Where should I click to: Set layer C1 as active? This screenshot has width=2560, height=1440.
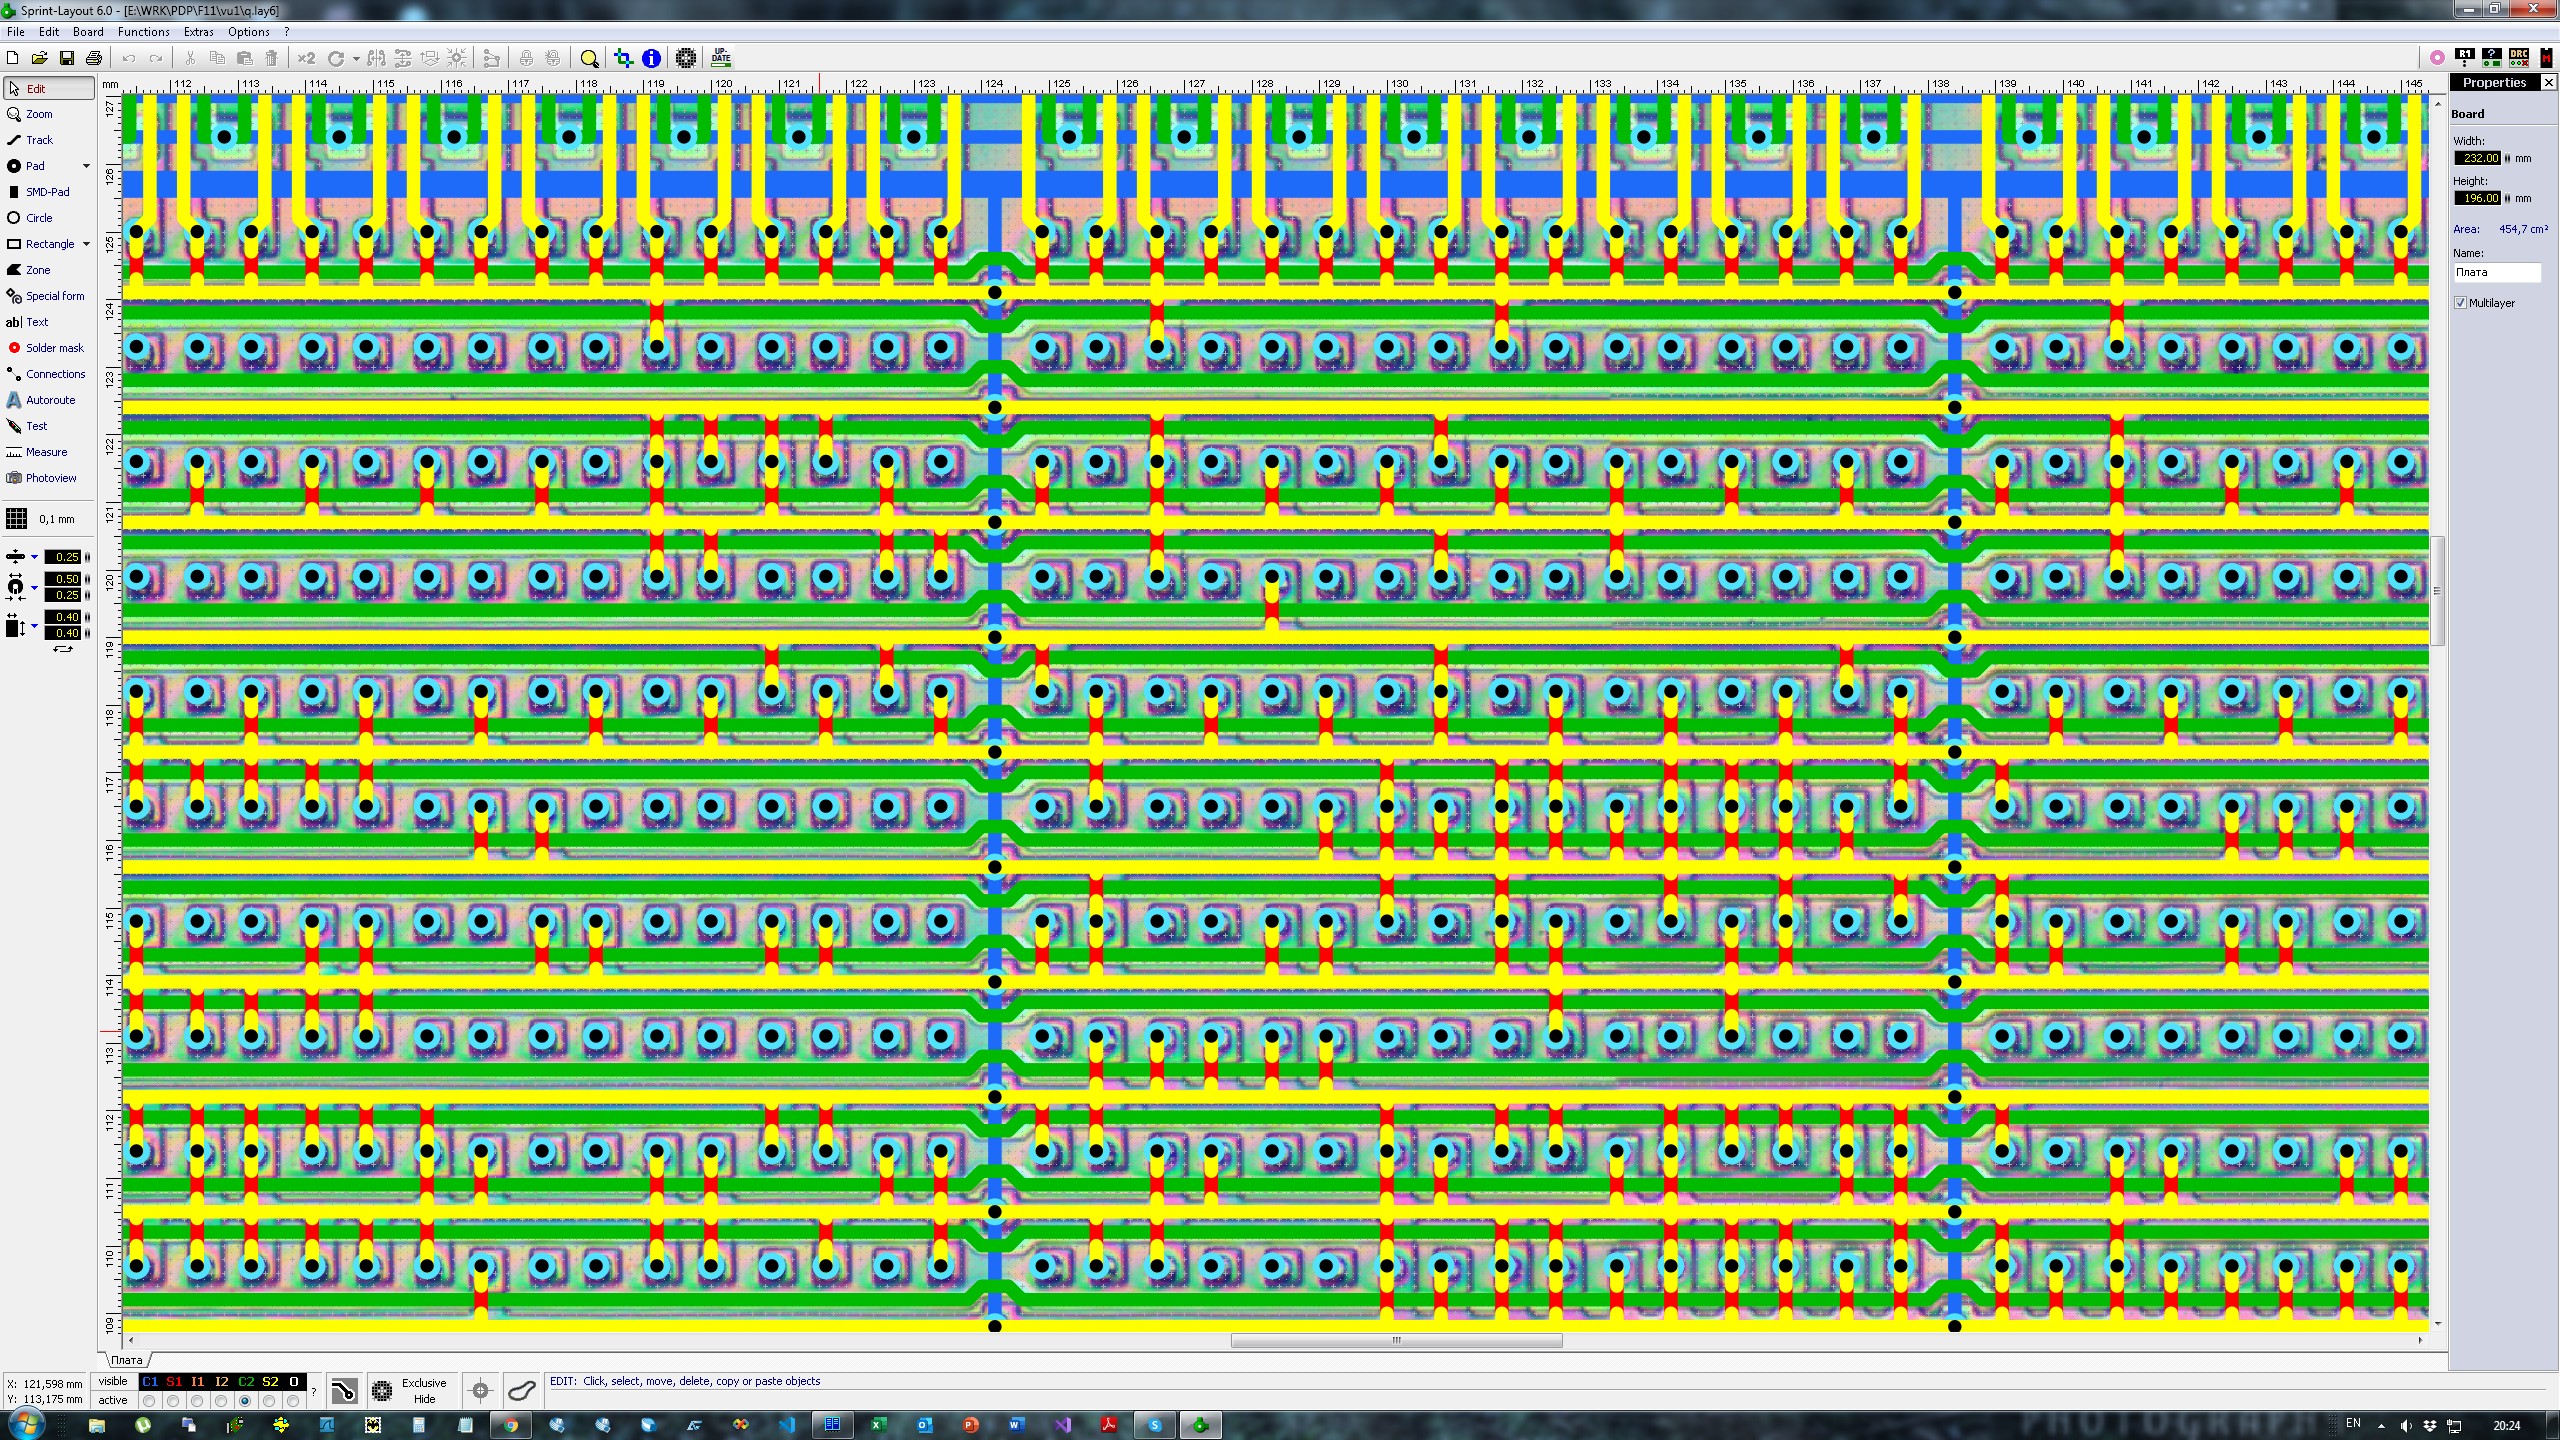coord(150,1401)
